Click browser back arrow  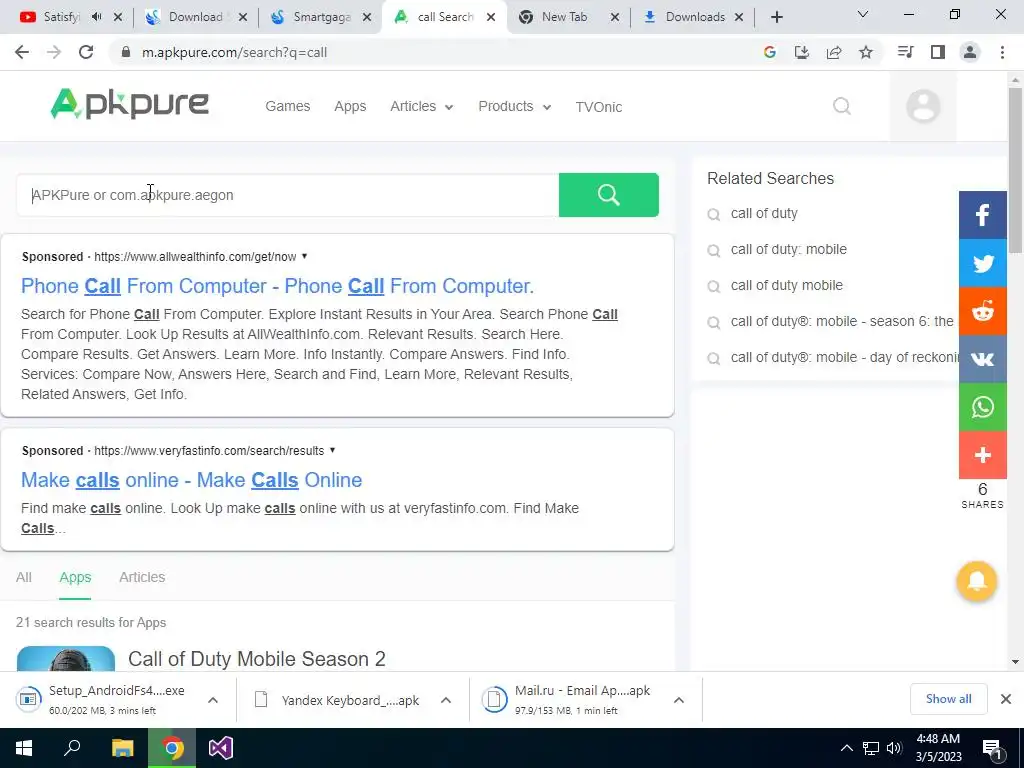tap(22, 52)
